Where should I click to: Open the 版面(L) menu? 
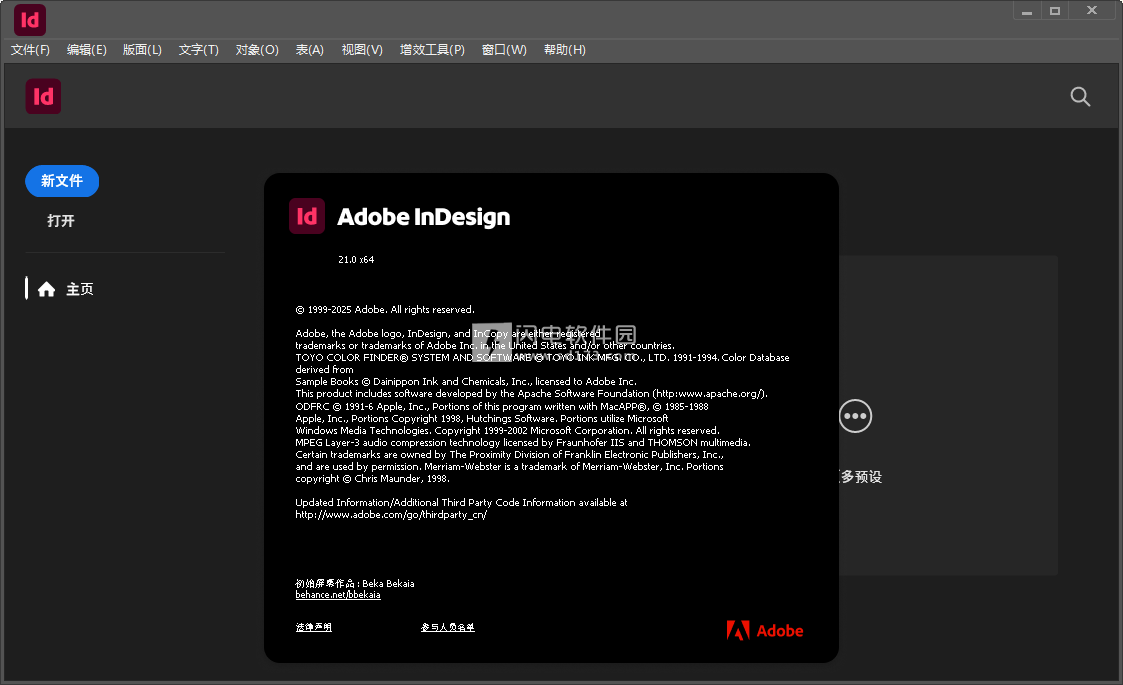[142, 50]
